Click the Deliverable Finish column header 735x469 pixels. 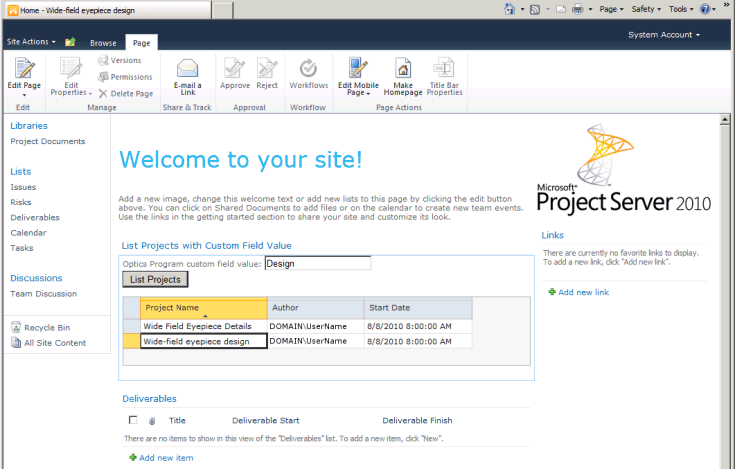tap(417, 420)
